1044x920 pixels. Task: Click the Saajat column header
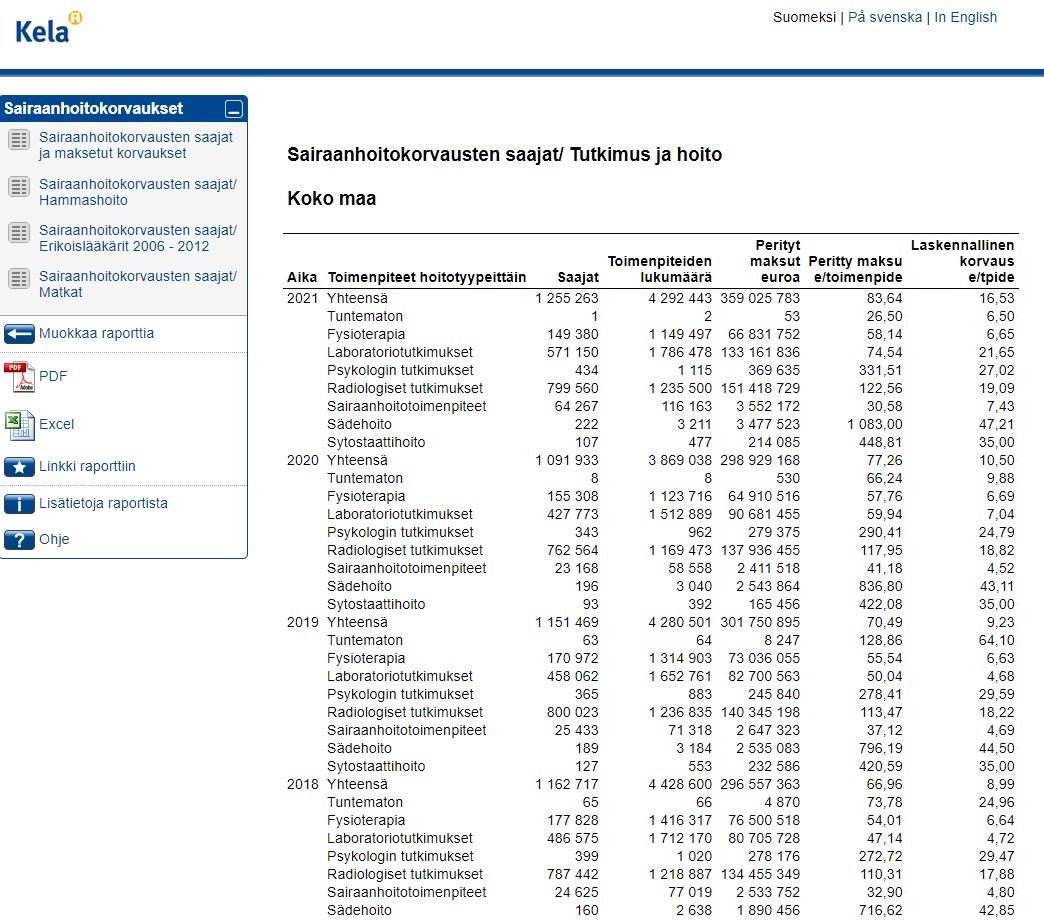578,278
